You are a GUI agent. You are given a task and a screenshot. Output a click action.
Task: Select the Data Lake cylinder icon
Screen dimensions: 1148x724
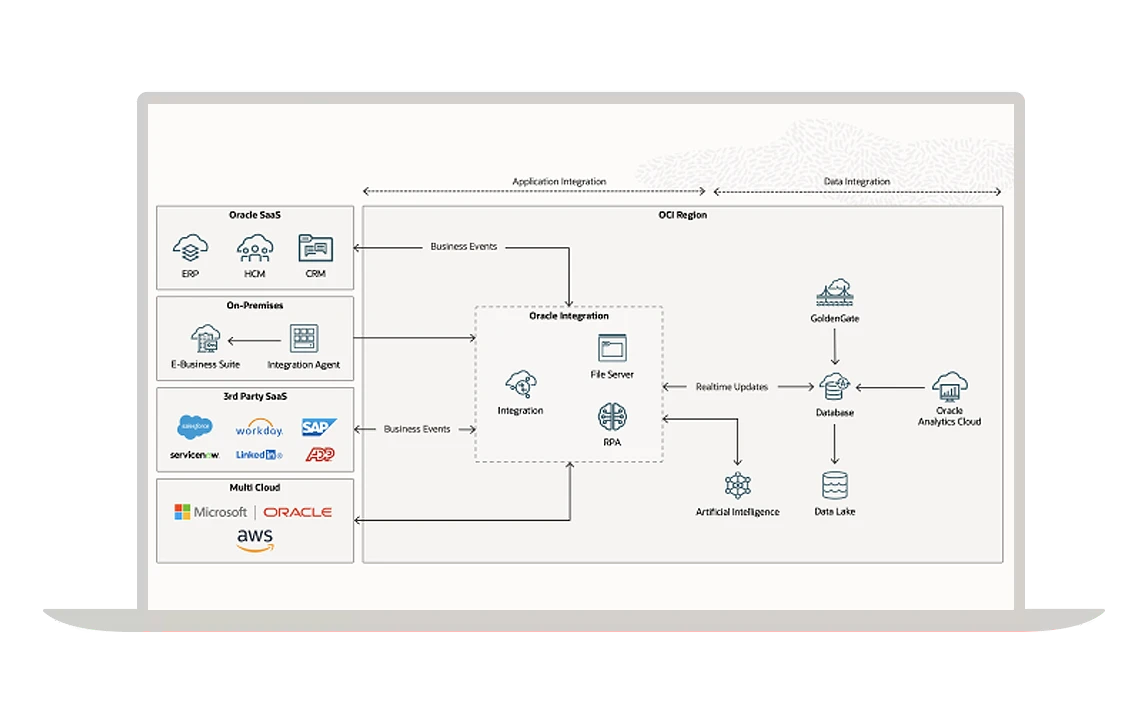[834, 485]
